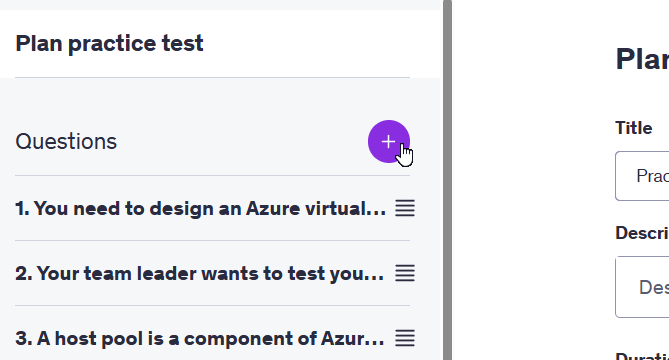Open question 1 about Azure virtual design
The image size is (669, 360).
(201, 209)
